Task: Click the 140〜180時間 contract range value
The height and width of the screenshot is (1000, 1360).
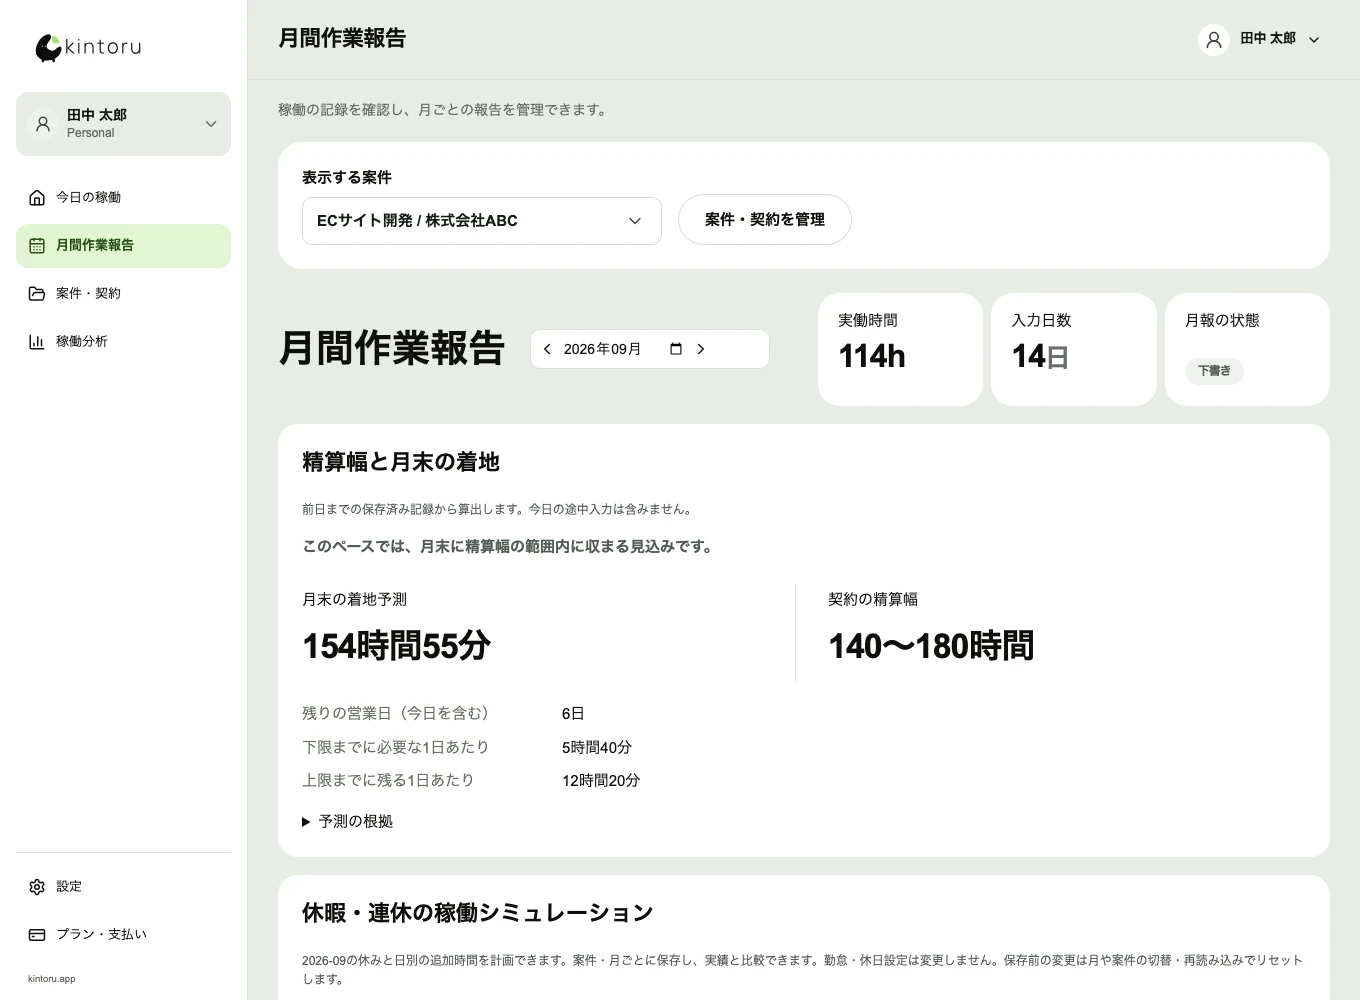Action: click(x=931, y=646)
